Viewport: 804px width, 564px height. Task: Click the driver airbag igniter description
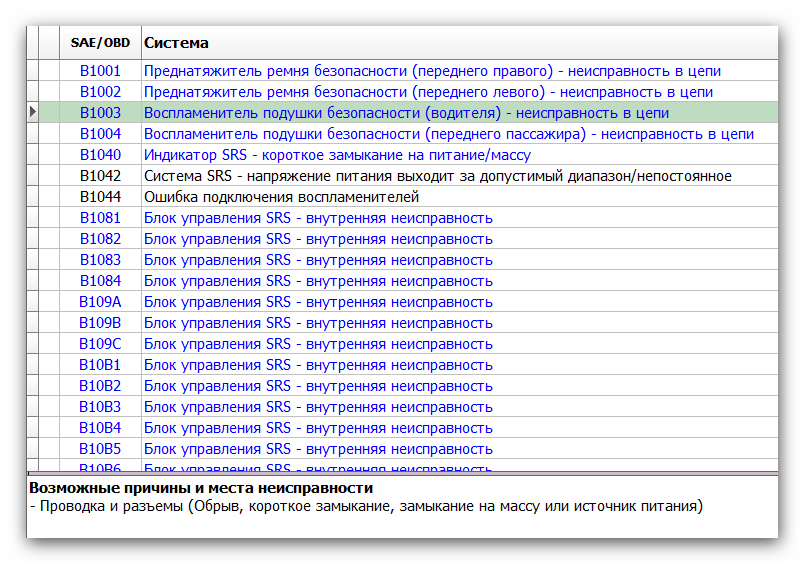pos(406,113)
